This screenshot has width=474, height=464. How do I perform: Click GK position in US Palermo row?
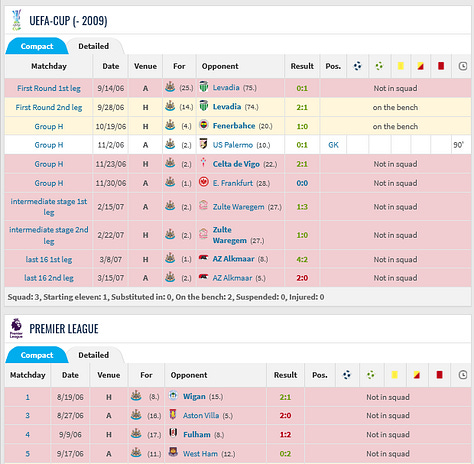tap(333, 145)
